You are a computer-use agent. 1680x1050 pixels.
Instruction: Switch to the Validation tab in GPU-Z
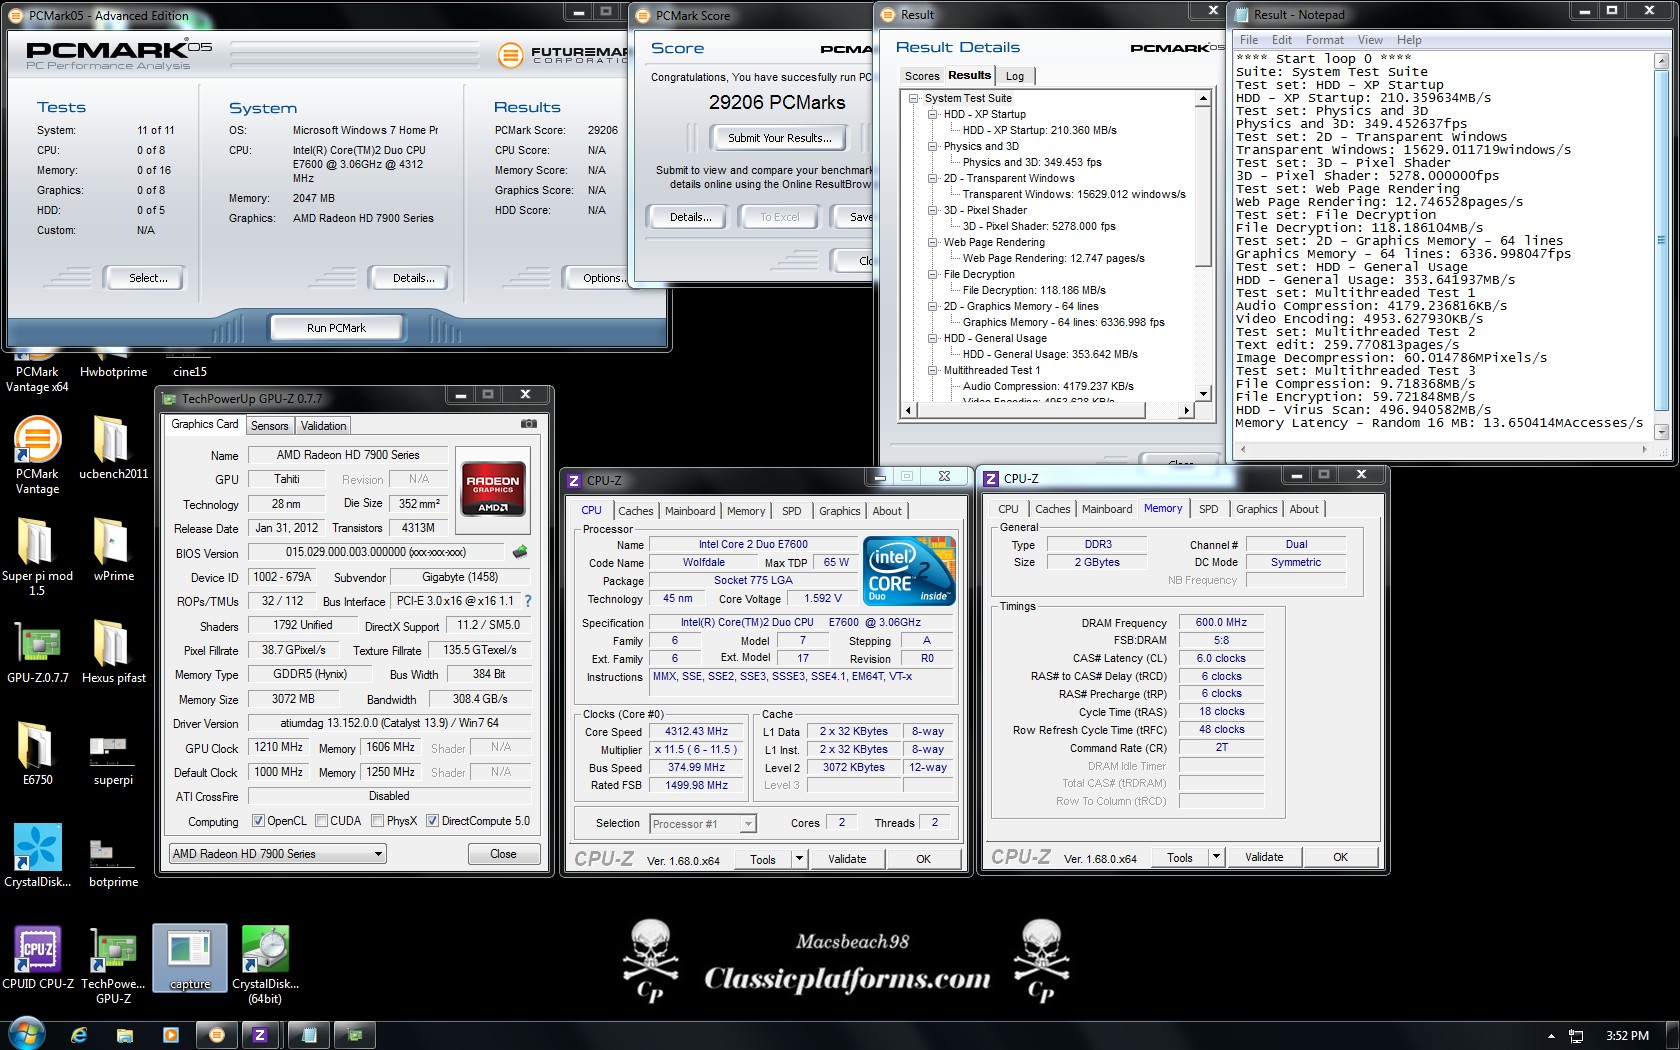(x=324, y=426)
